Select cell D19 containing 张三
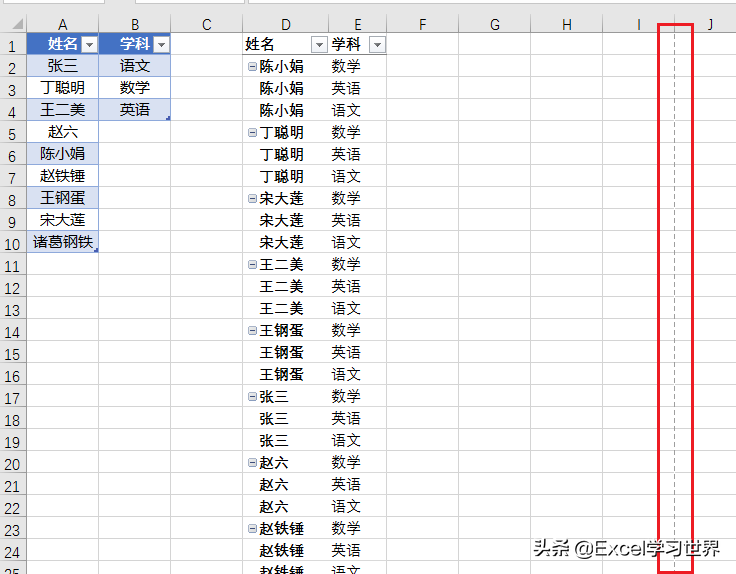Screen dimensions: 736x574 pyautogui.click(x=285, y=440)
